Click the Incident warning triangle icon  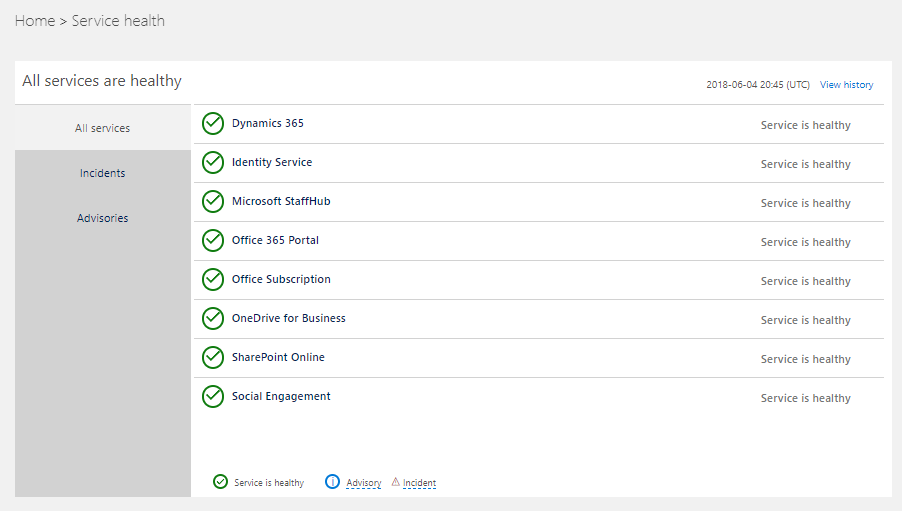coord(396,482)
